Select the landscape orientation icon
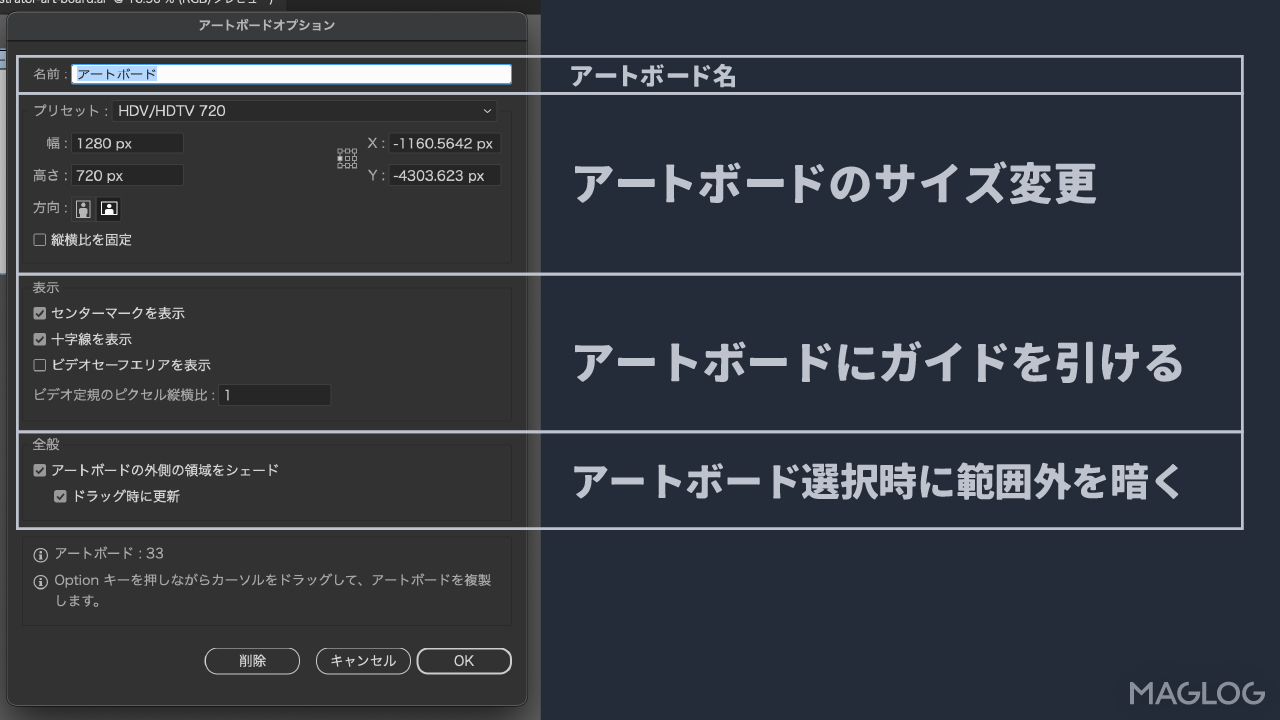 point(108,208)
